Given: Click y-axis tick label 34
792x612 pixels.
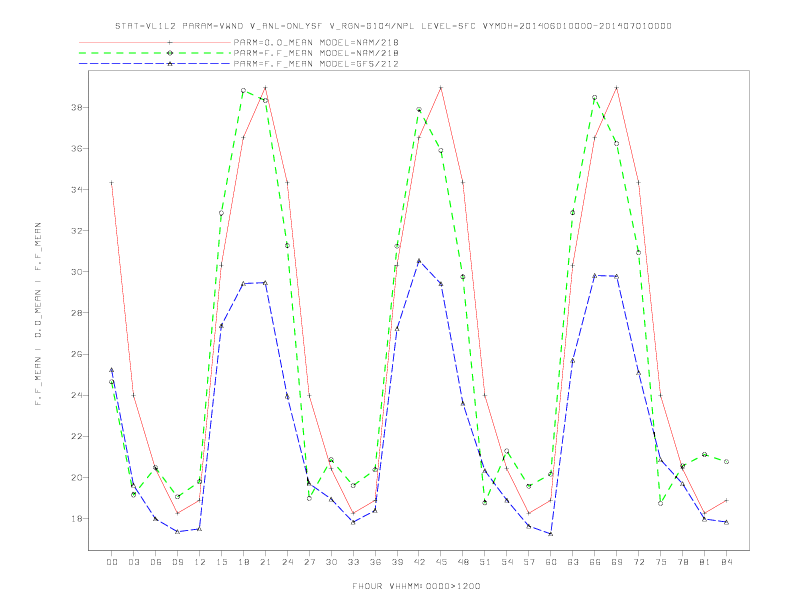Looking at the screenshot, I should [77, 189].
